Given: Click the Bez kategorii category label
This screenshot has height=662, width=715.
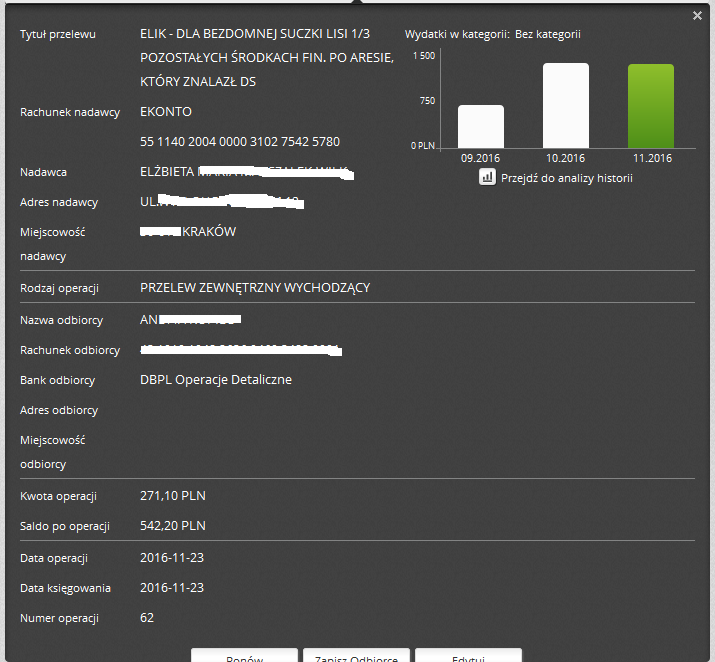Looking at the screenshot, I should click(548, 34).
